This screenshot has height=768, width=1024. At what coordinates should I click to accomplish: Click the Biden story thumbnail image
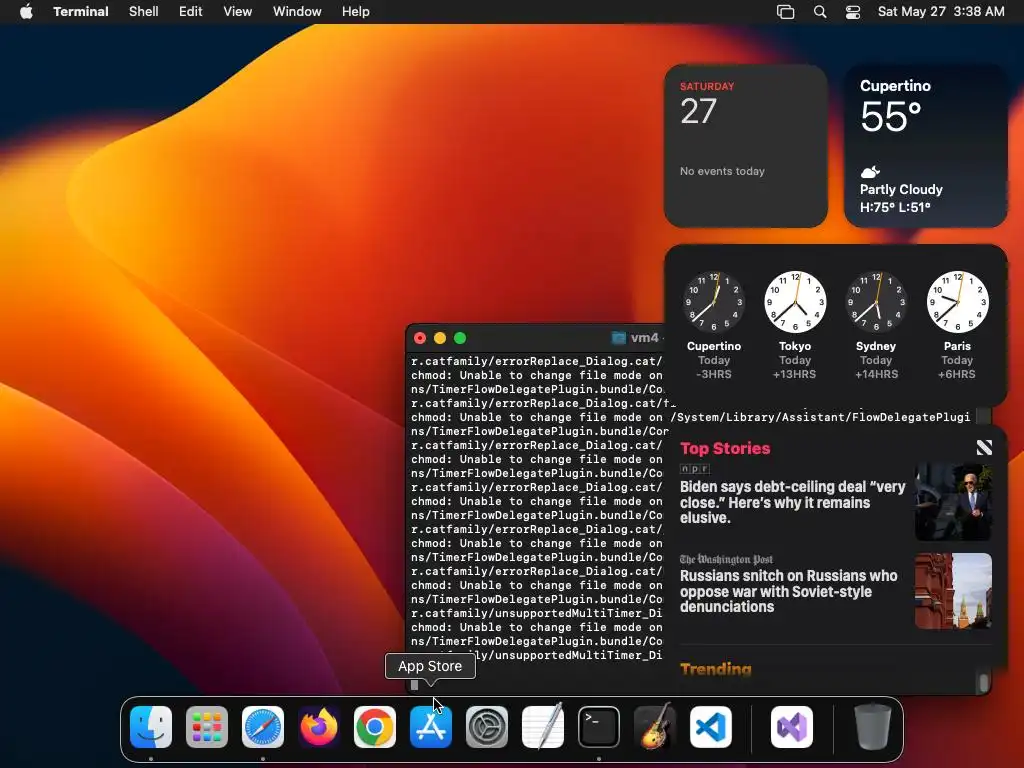(953, 502)
